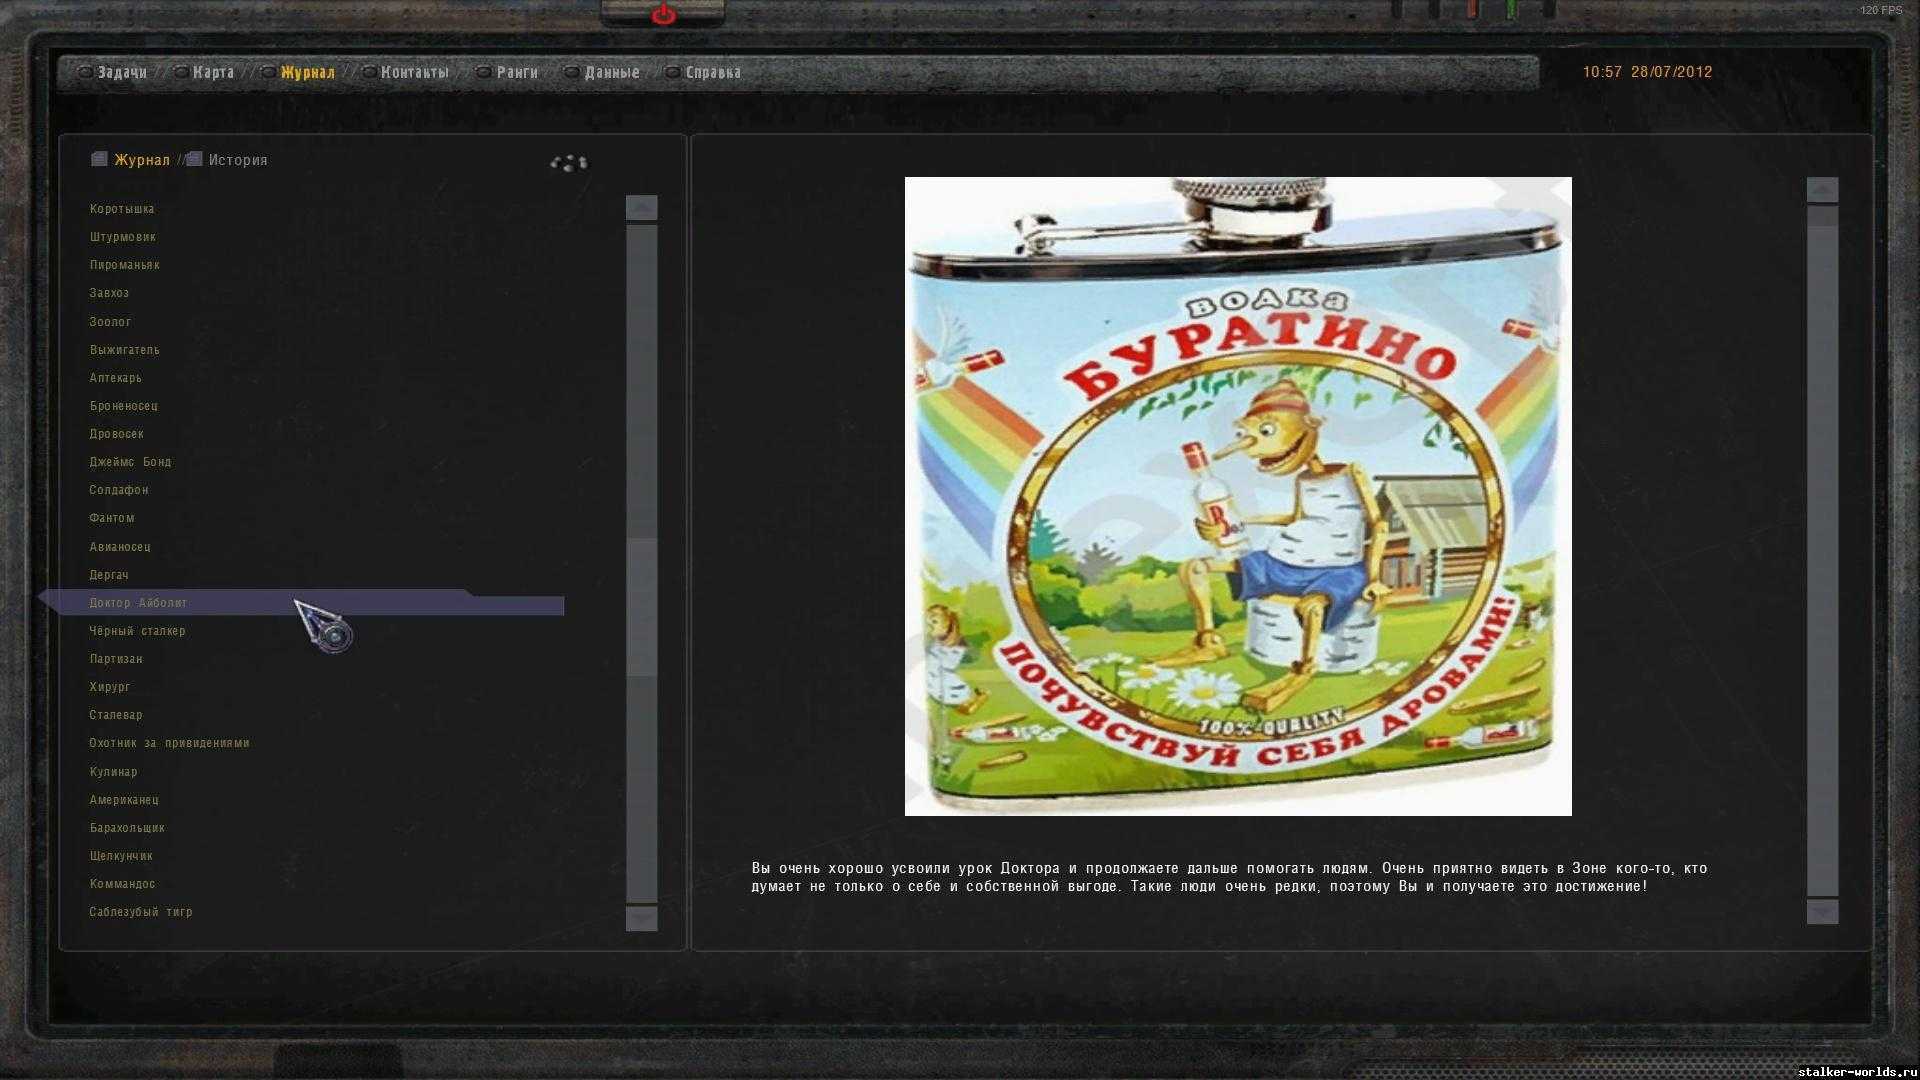Screen dimensions: 1920x1080
Task: Select the Чёрный сталкер entry
Action: point(137,631)
